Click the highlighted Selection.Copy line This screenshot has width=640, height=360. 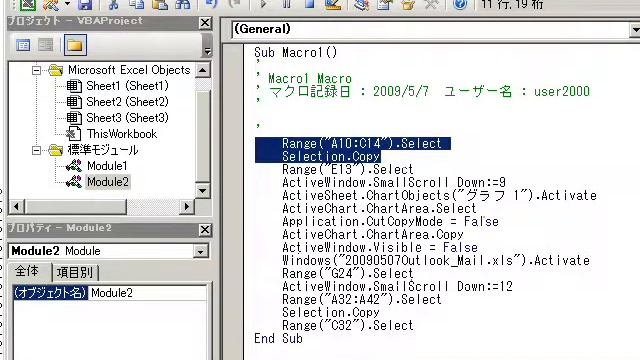331,157
